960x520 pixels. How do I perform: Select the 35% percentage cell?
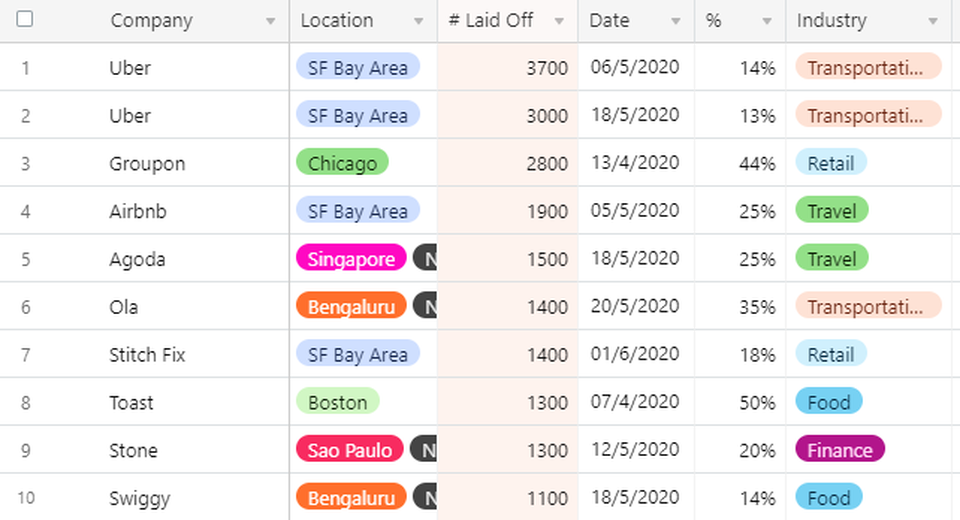740,306
